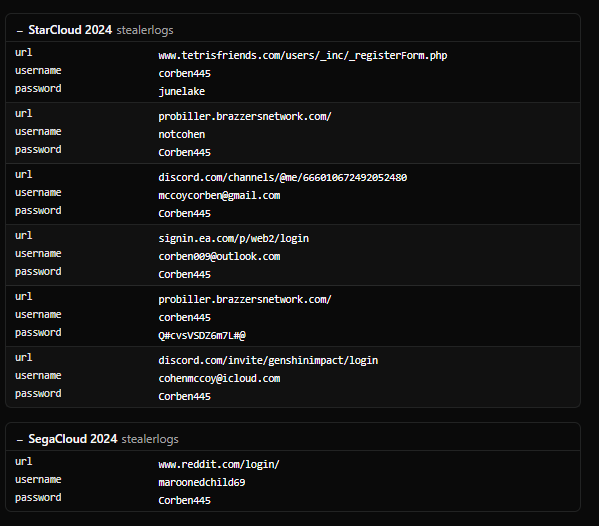599x526 pixels.
Task: Select the password value of genshinimpact entry
Action: [185, 397]
